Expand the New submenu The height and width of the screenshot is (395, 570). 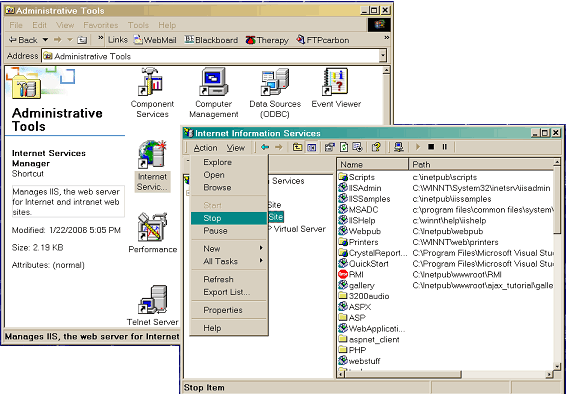point(229,249)
